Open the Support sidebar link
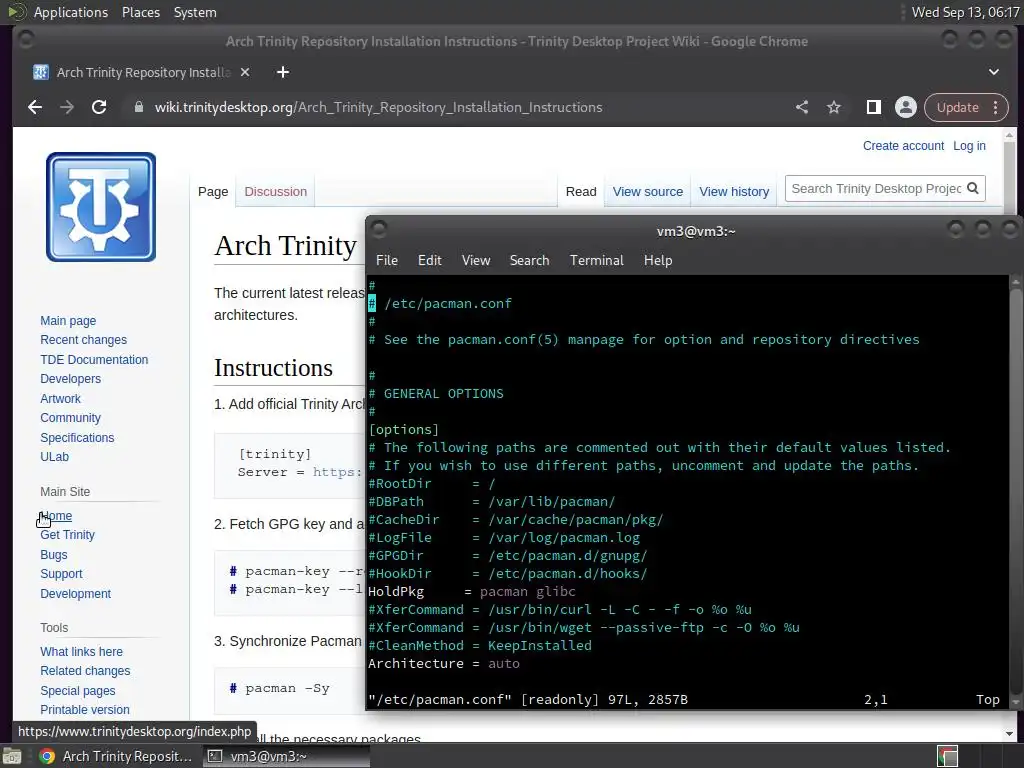Screen dimensions: 1024x768 tap(61, 574)
